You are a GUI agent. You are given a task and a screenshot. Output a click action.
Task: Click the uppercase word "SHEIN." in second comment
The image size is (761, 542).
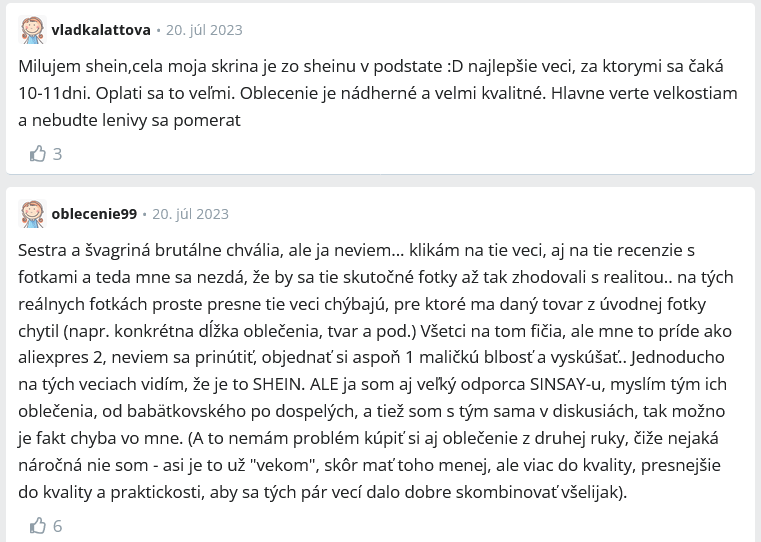[x=279, y=384]
